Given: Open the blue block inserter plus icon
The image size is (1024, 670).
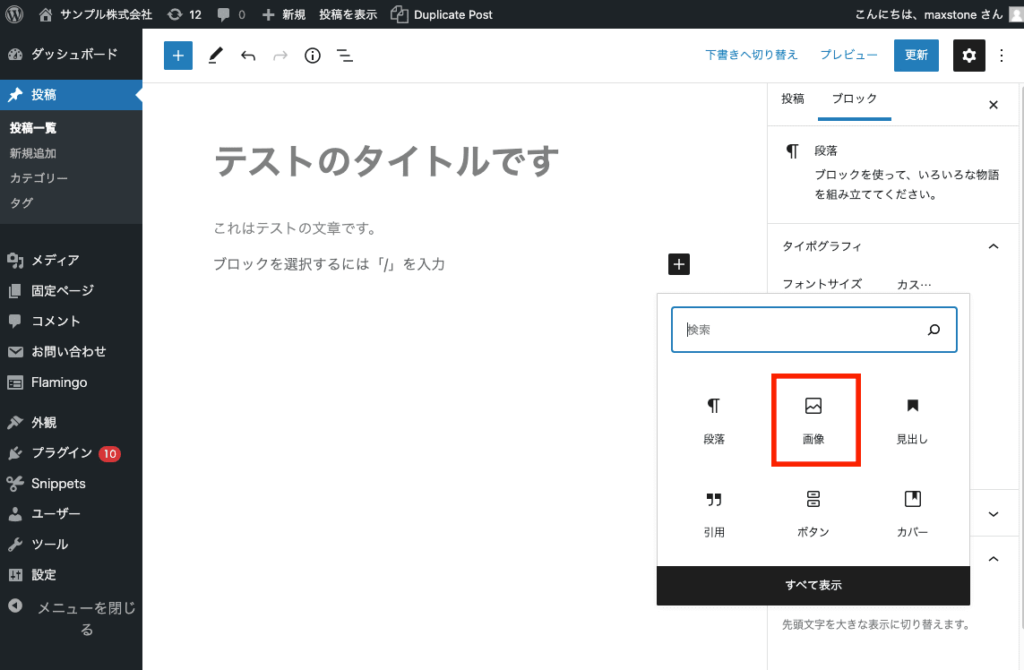Looking at the screenshot, I should click(x=178, y=55).
